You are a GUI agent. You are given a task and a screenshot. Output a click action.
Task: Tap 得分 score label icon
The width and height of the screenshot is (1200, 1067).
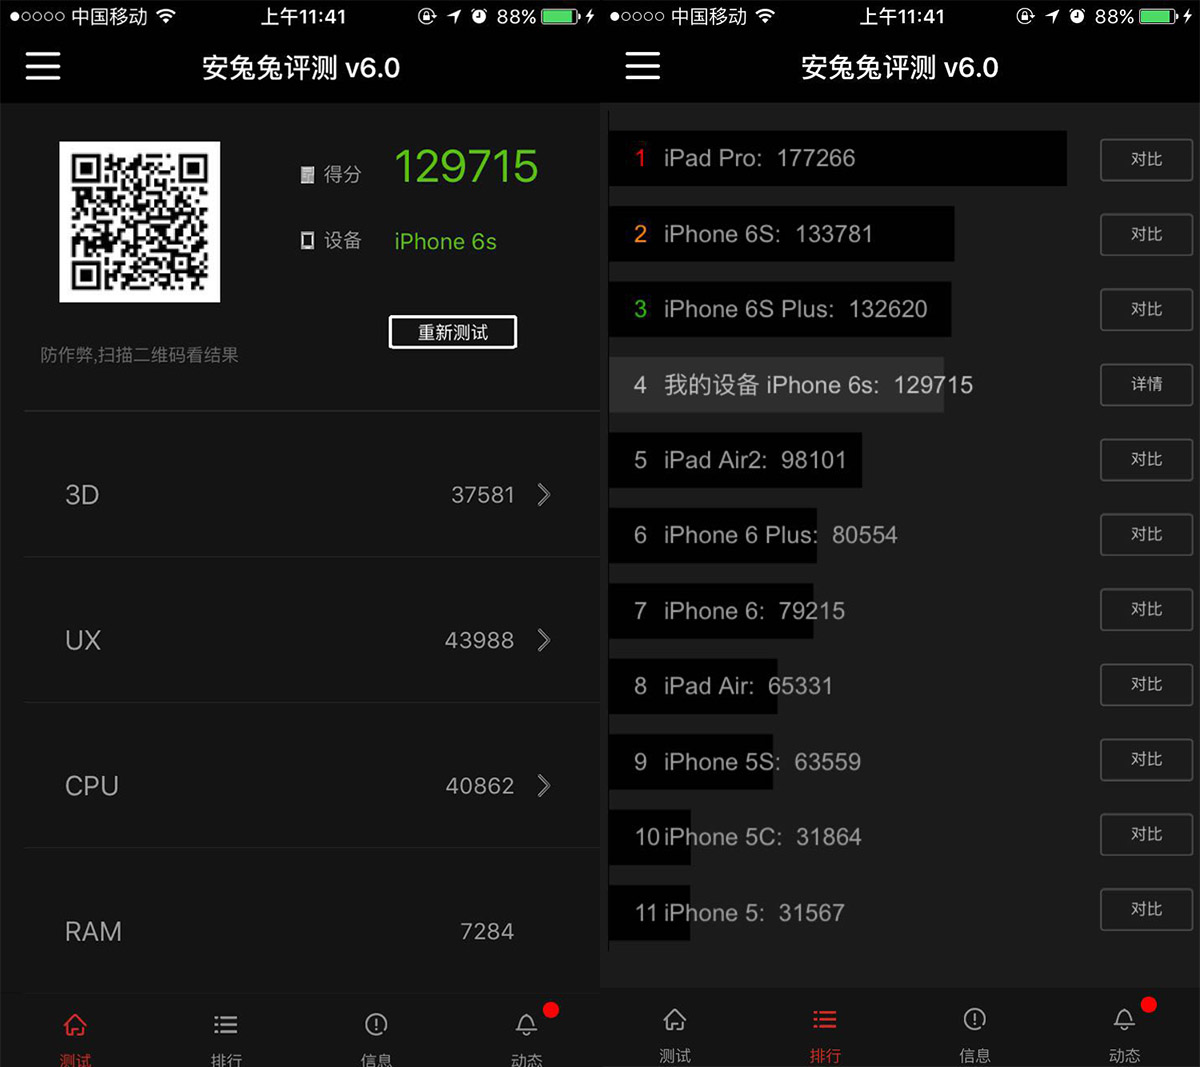pos(308,175)
